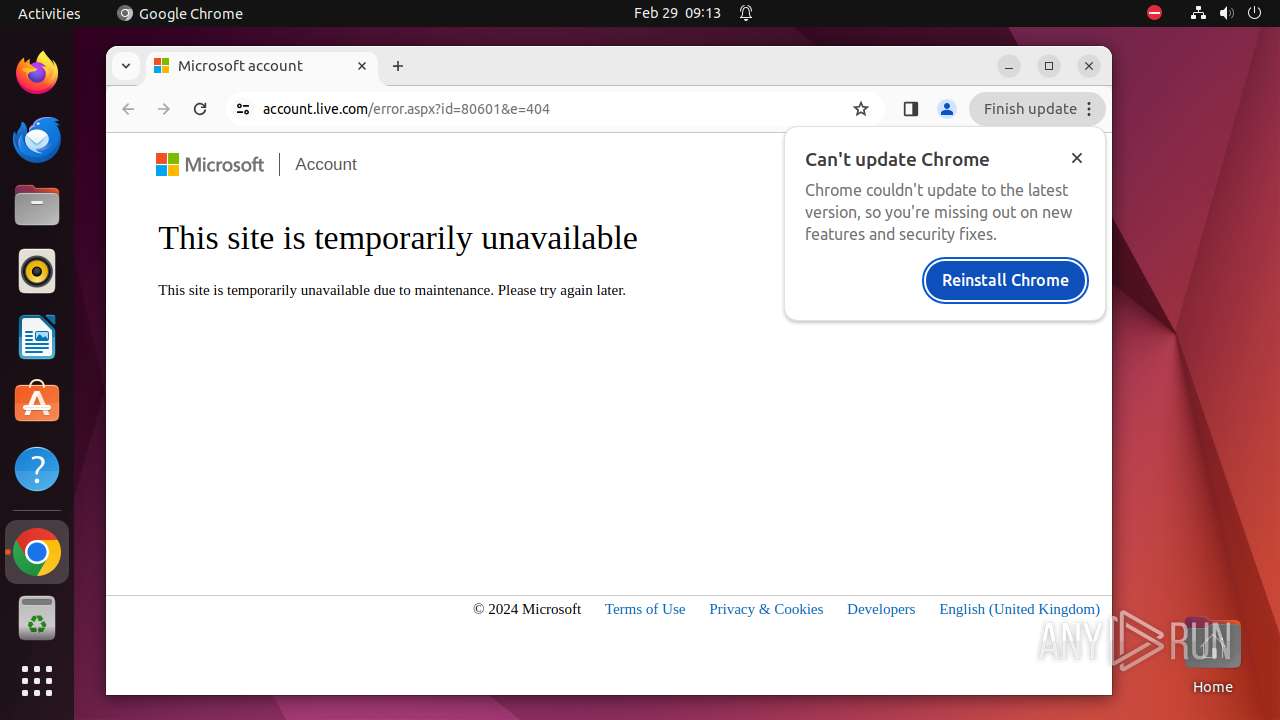Maximize the Chrome window

pos(1049,66)
